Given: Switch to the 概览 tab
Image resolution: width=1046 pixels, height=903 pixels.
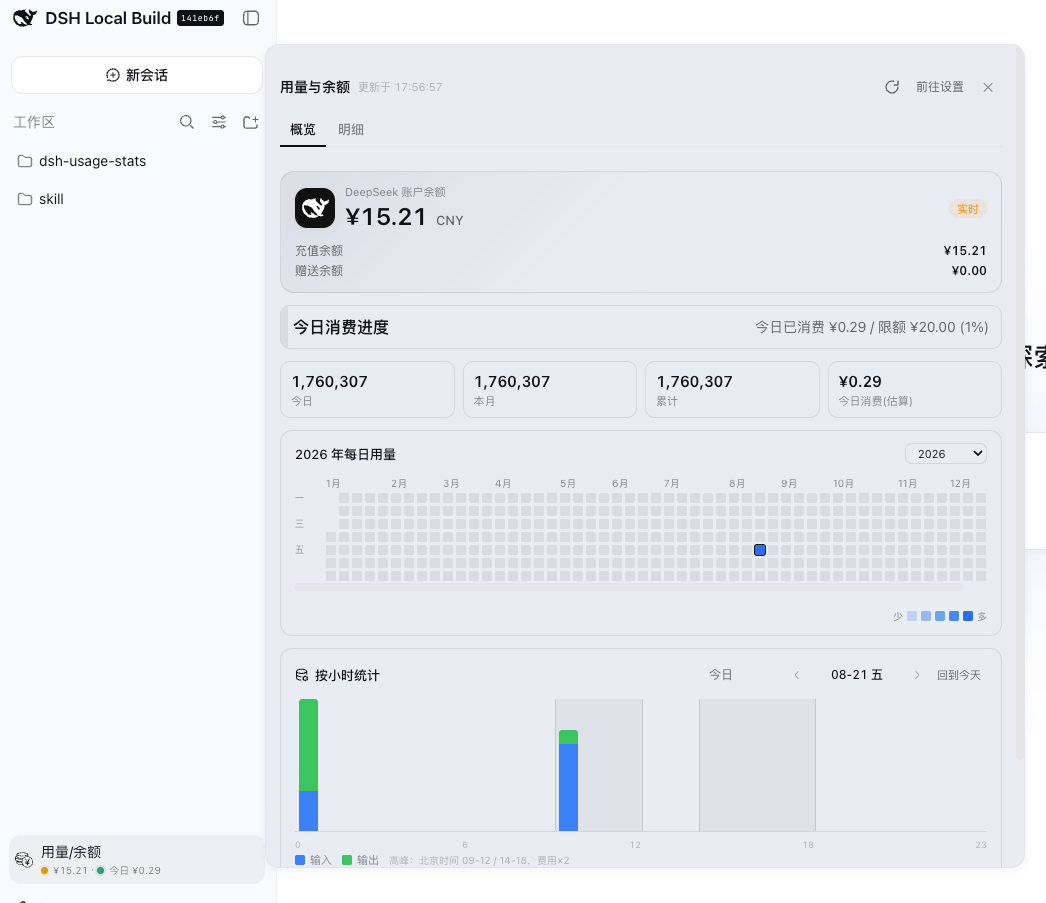Looking at the screenshot, I should coord(303,129).
